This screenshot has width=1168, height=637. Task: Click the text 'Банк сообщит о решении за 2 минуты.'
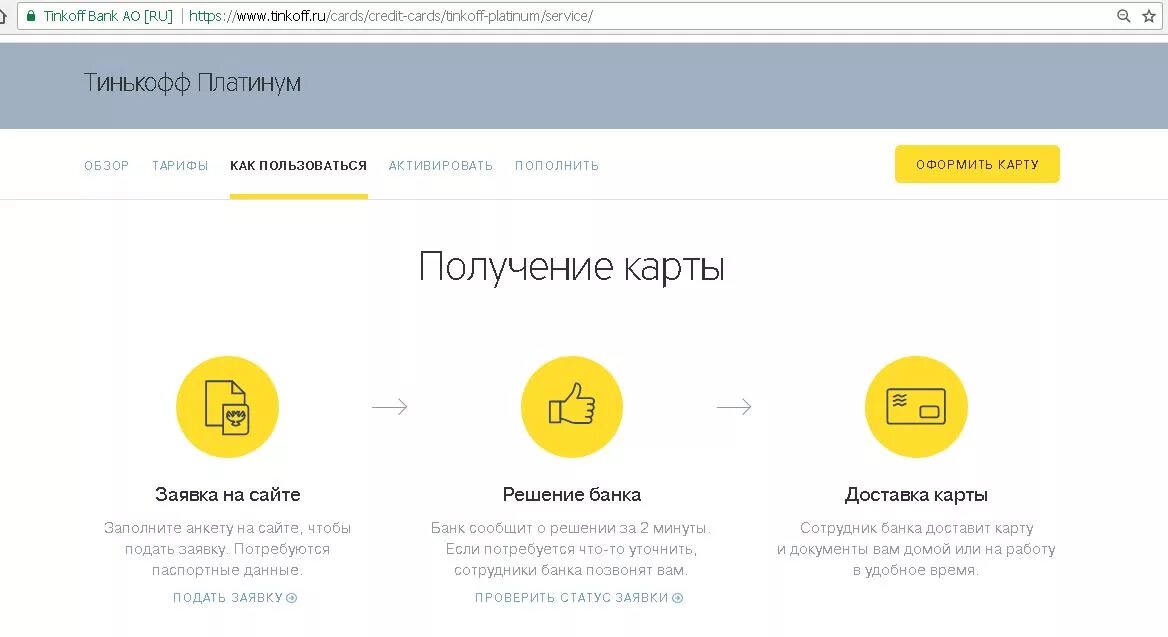pyautogui.click(x=571, y=528)
